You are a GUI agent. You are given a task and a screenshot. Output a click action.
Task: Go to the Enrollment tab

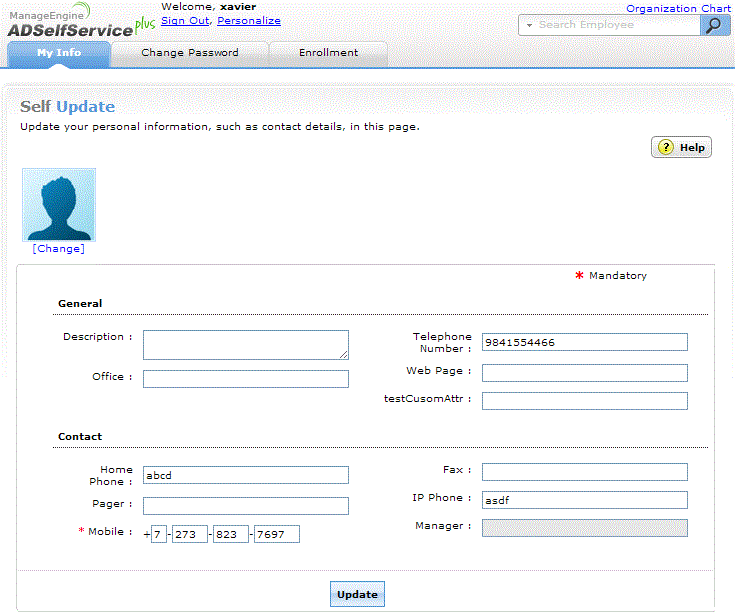pos(328,53)
